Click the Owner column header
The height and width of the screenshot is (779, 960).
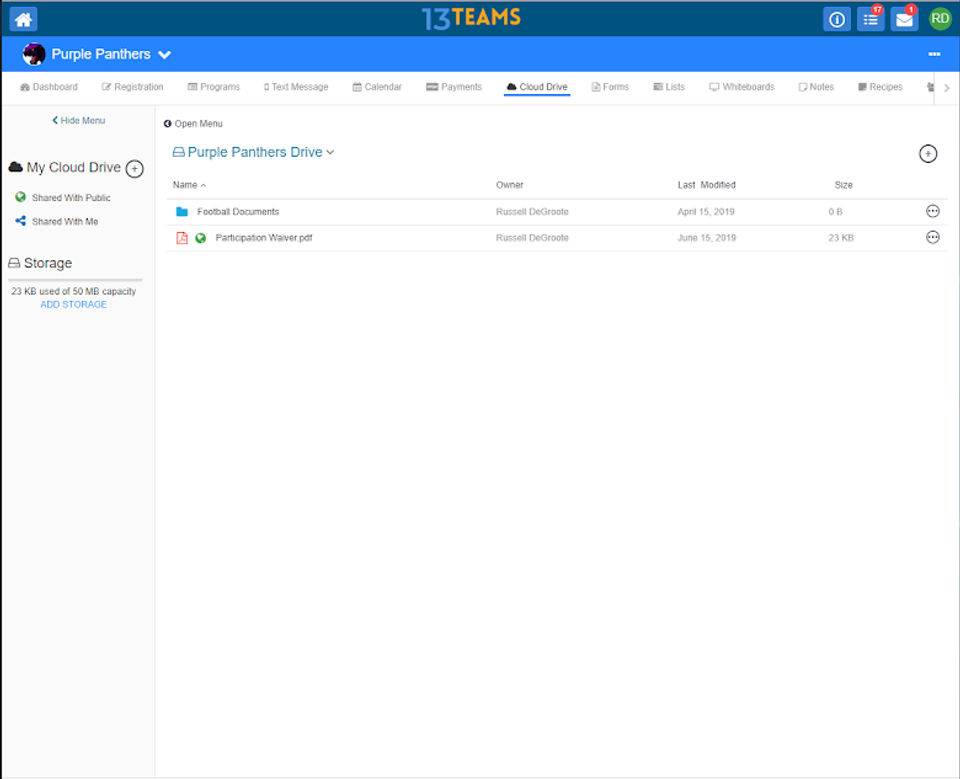[x=509, y=185]
